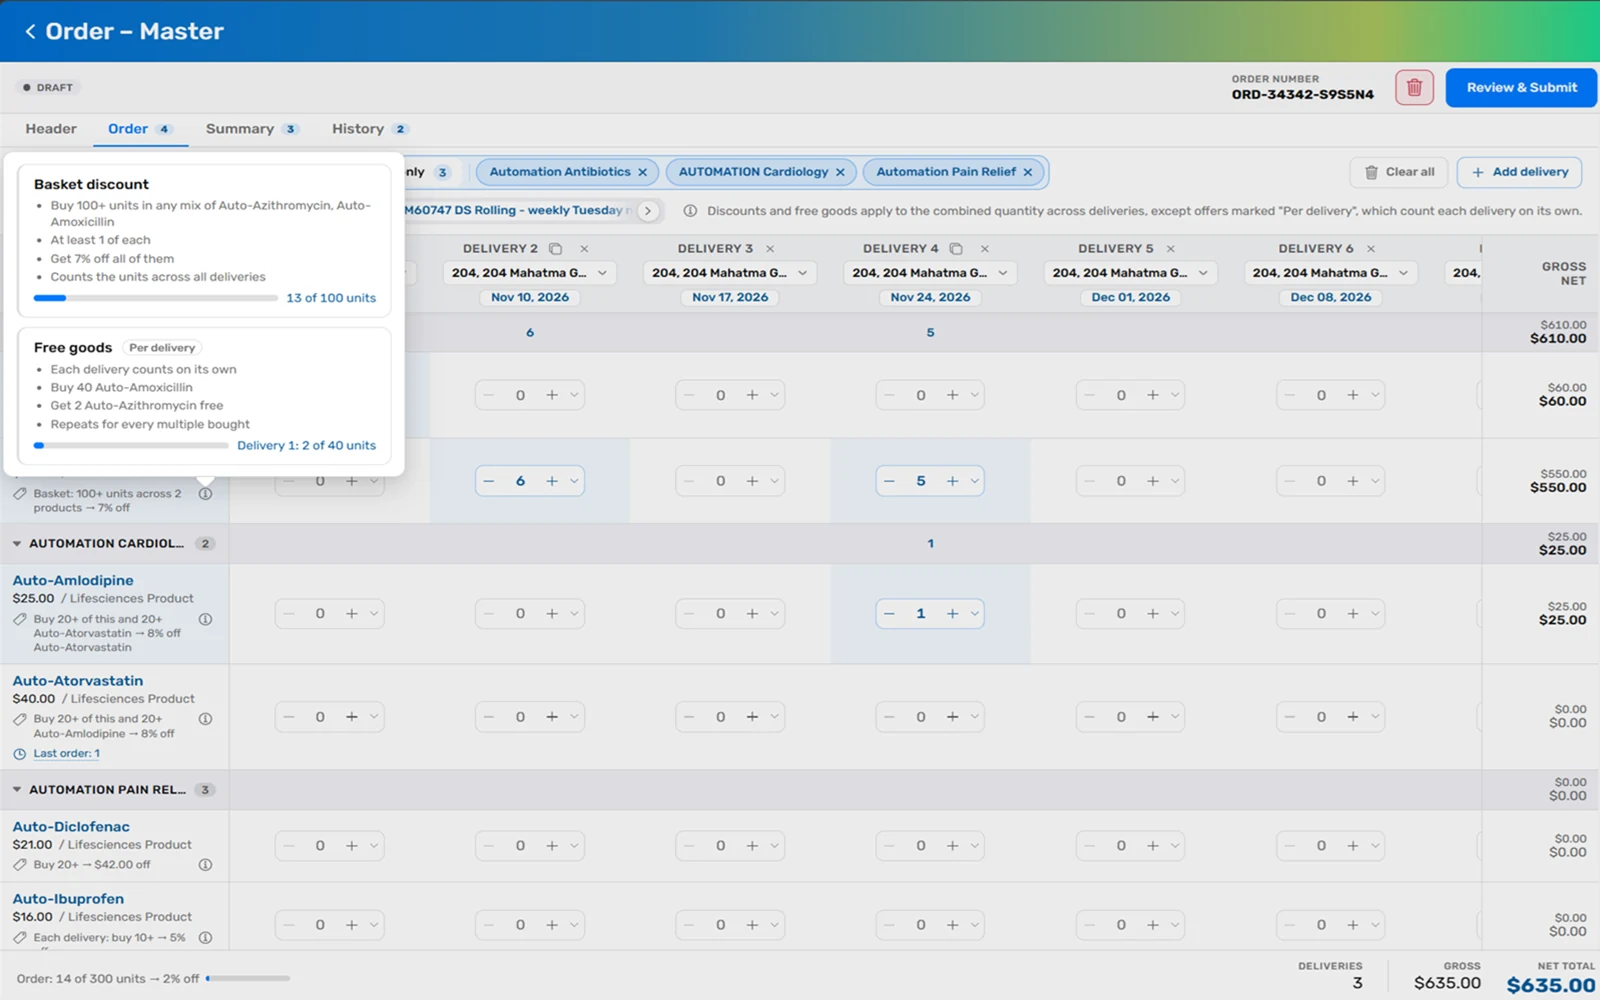Screen dimensions: 1600x1000
Task: Click order 14 of 300 units progress bar
Action: click(248, 979)
